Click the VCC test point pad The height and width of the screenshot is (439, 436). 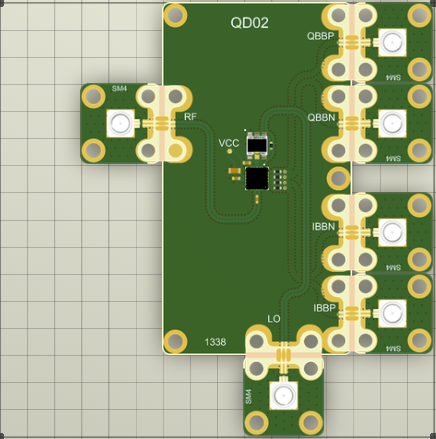click(x=230, y=152)
